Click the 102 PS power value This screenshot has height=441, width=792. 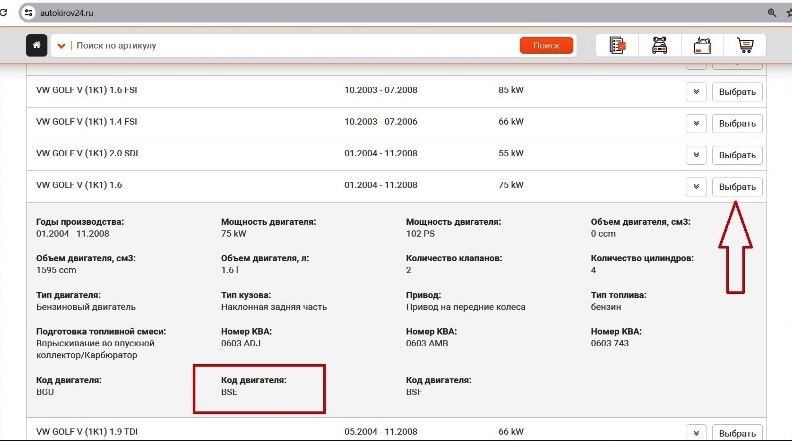tap(420, 234)
